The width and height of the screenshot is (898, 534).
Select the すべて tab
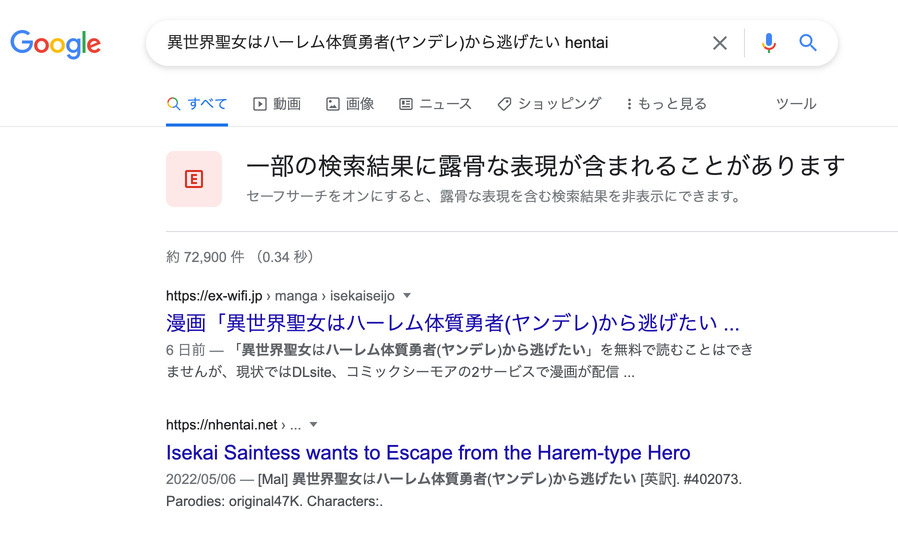(197, 104)
